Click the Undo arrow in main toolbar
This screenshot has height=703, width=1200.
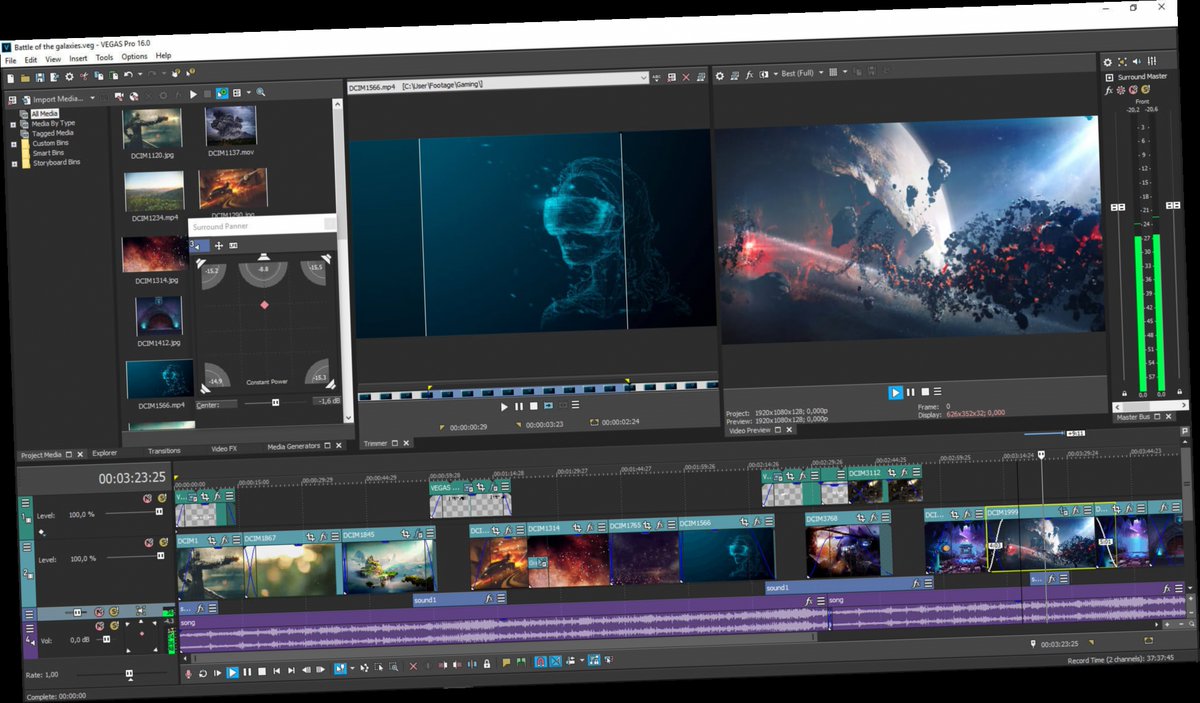click(128, 75)
